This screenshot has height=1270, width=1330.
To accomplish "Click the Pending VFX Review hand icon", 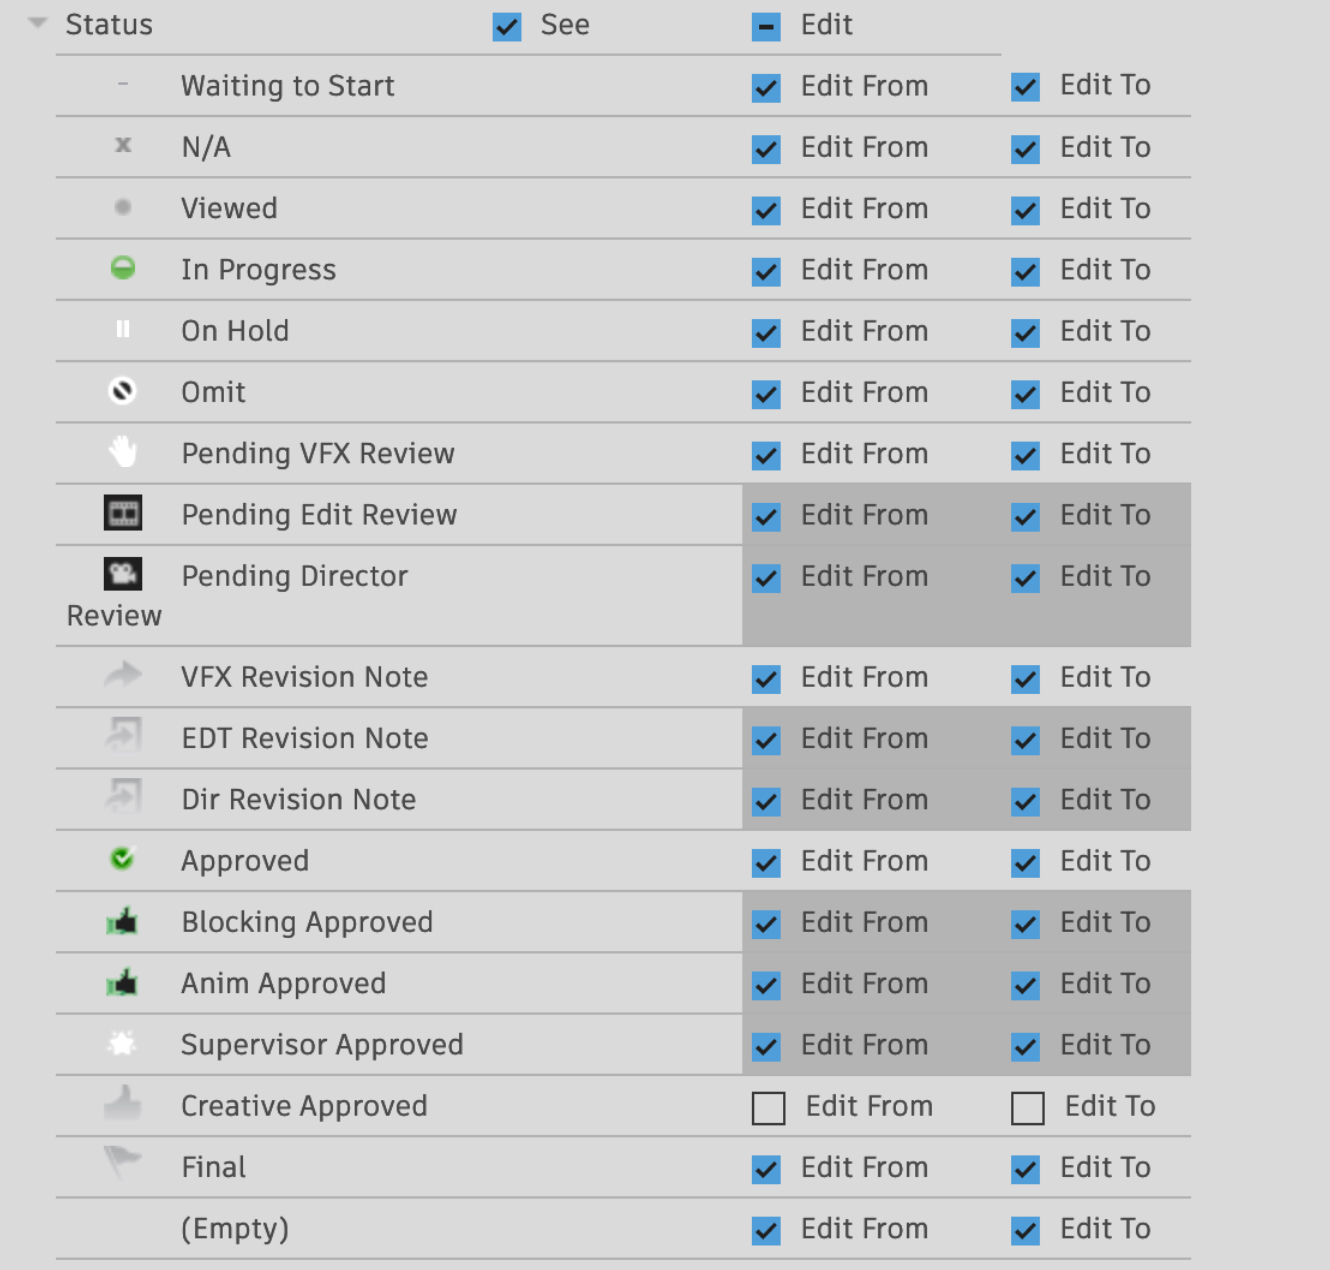I will click(x=121, y=452).
